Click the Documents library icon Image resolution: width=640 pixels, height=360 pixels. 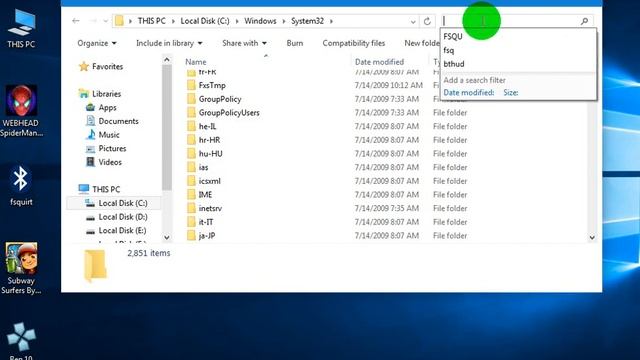pyautogui.click(x=91, y=121)
